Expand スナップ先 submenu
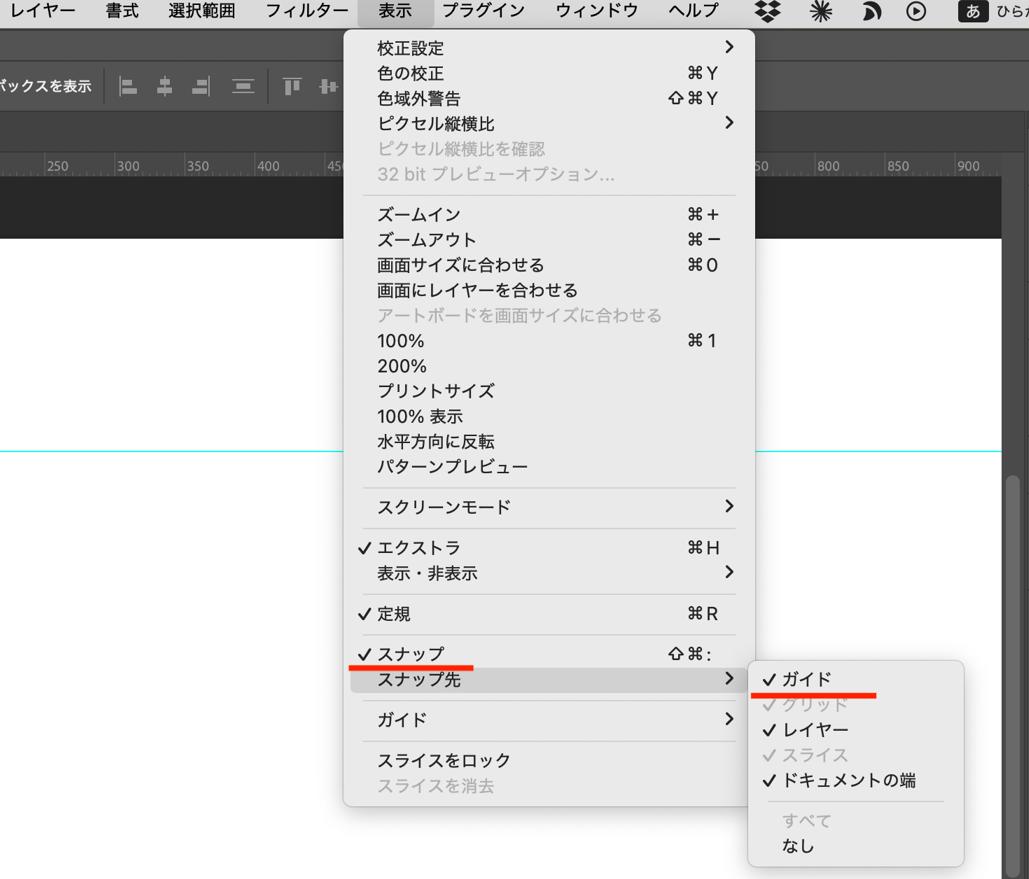 549,679
